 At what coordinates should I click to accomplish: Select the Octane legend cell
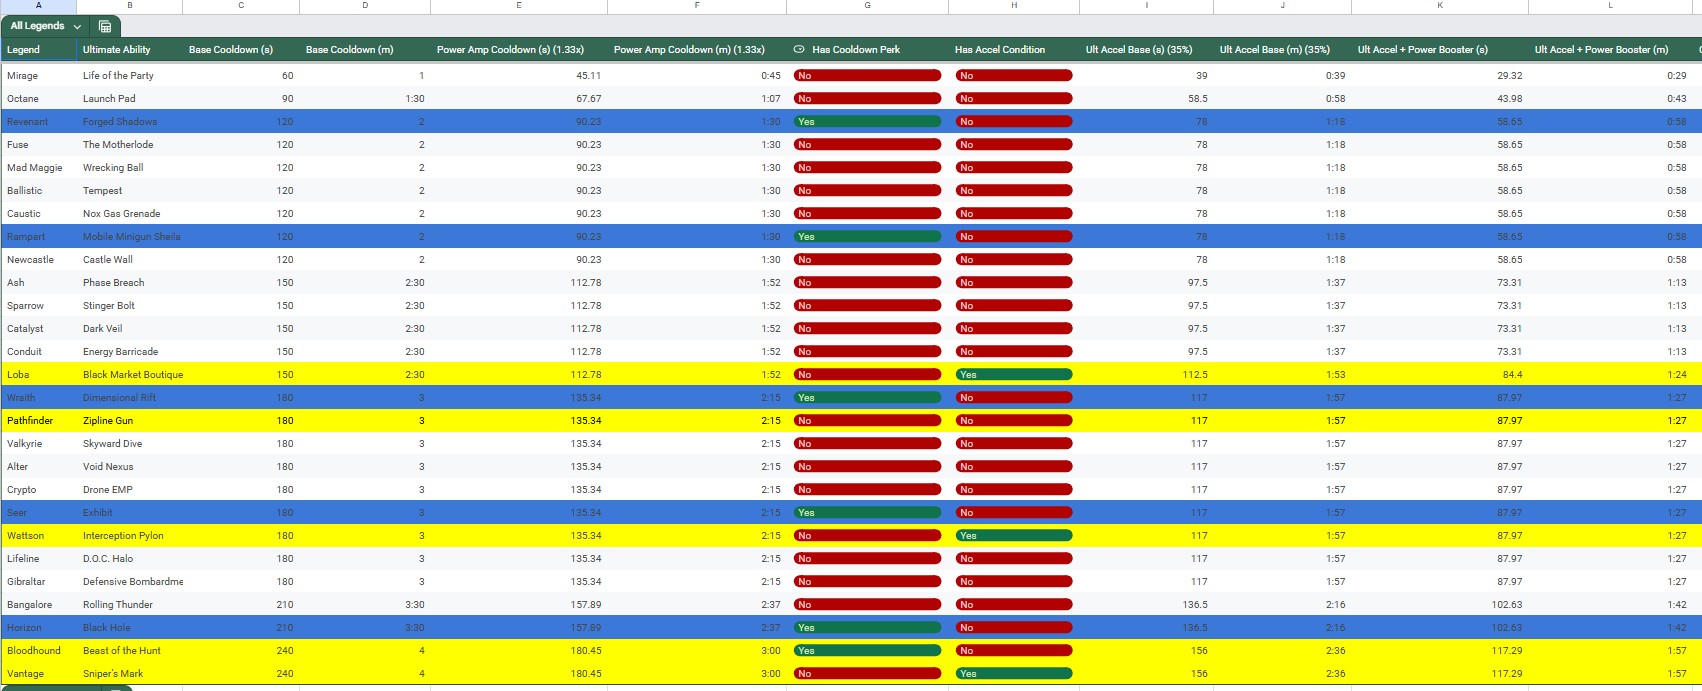click(38, 98)
